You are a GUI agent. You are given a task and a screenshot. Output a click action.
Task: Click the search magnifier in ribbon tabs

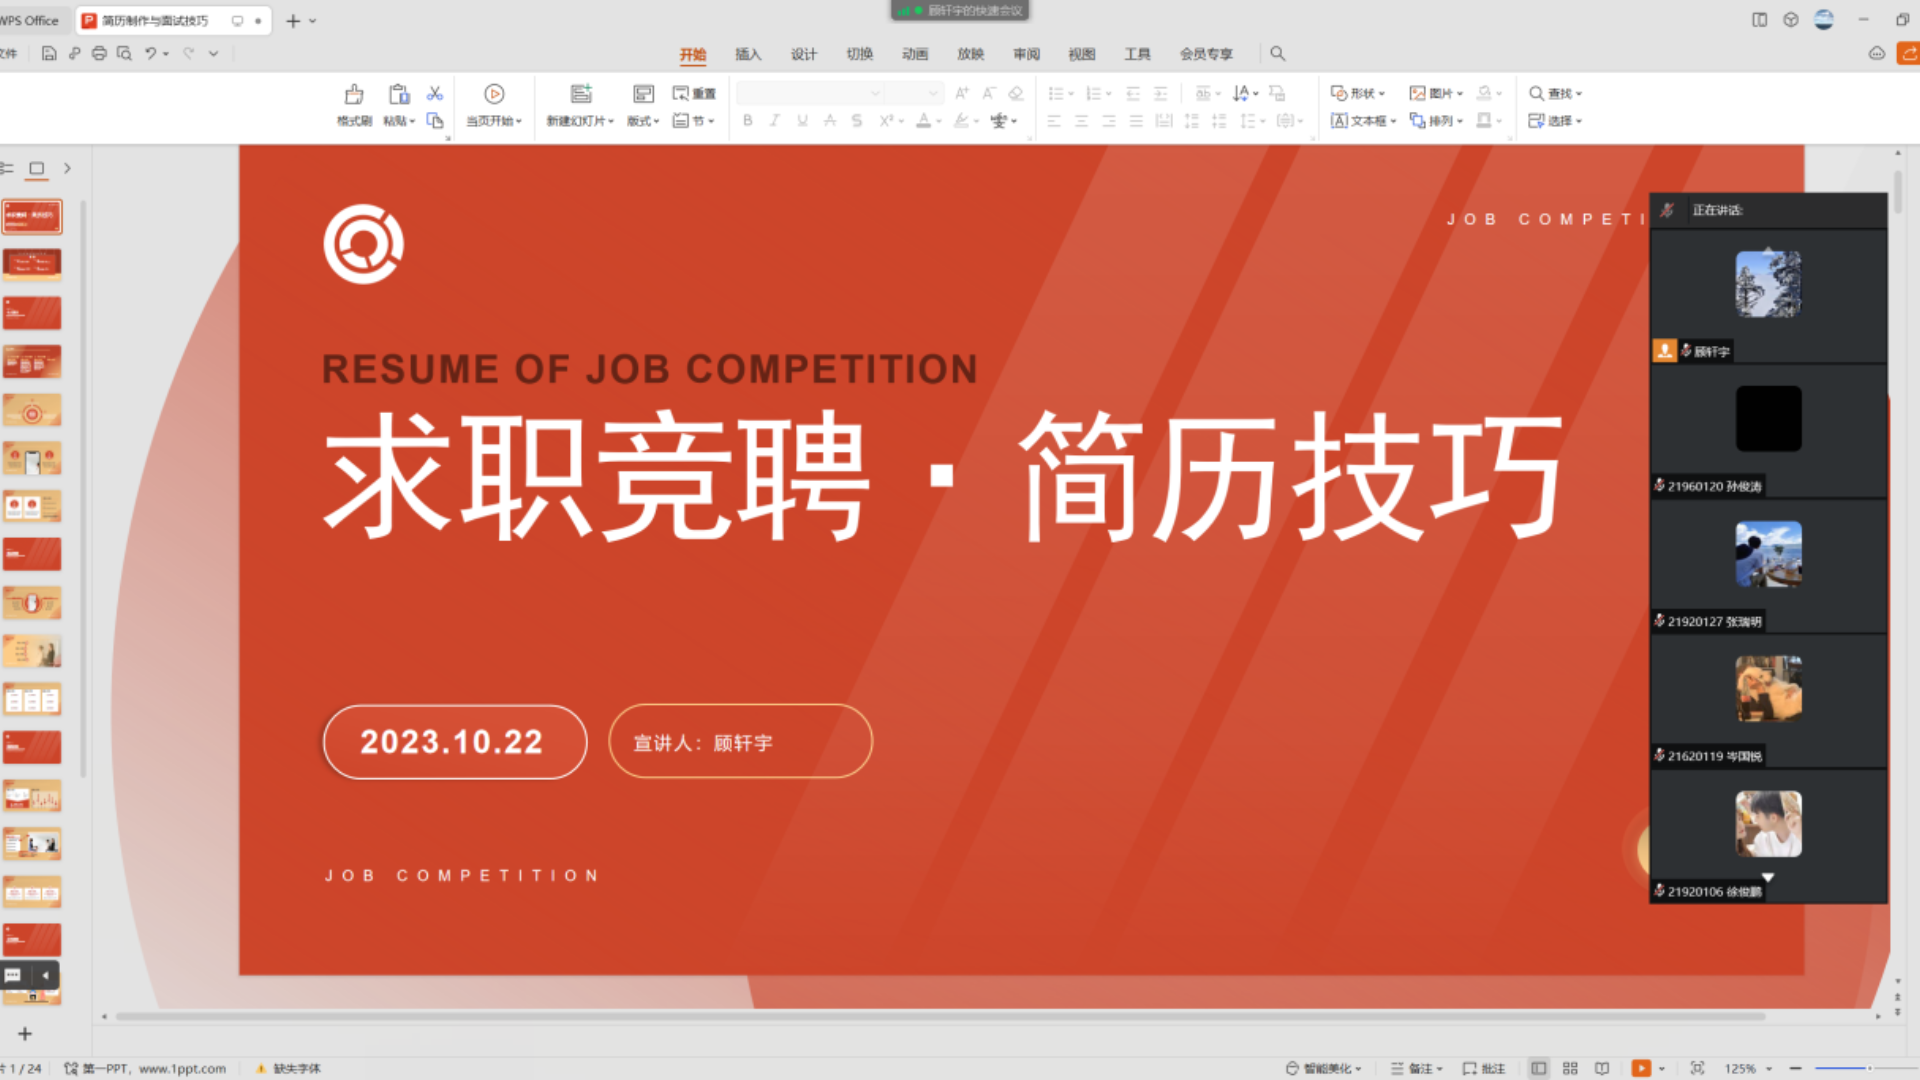(1277, 54)
